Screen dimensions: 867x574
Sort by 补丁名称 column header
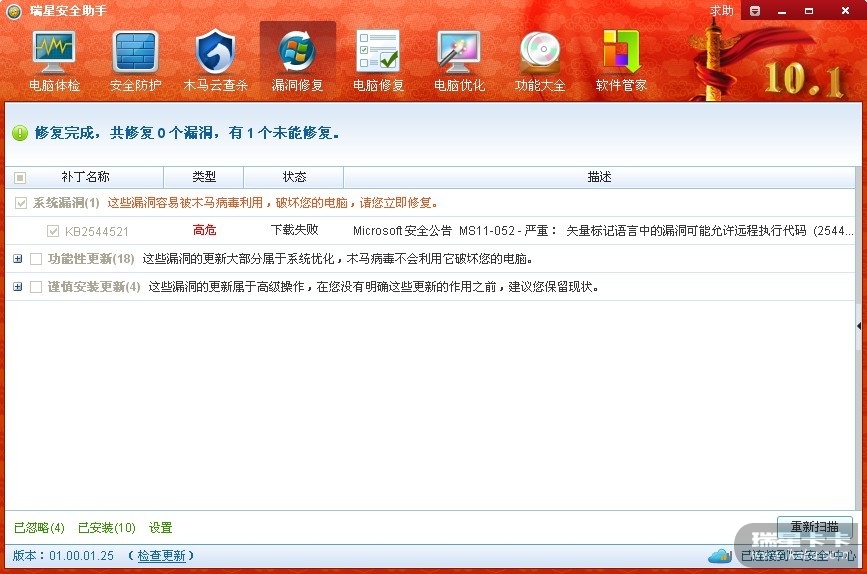[86, 177]
